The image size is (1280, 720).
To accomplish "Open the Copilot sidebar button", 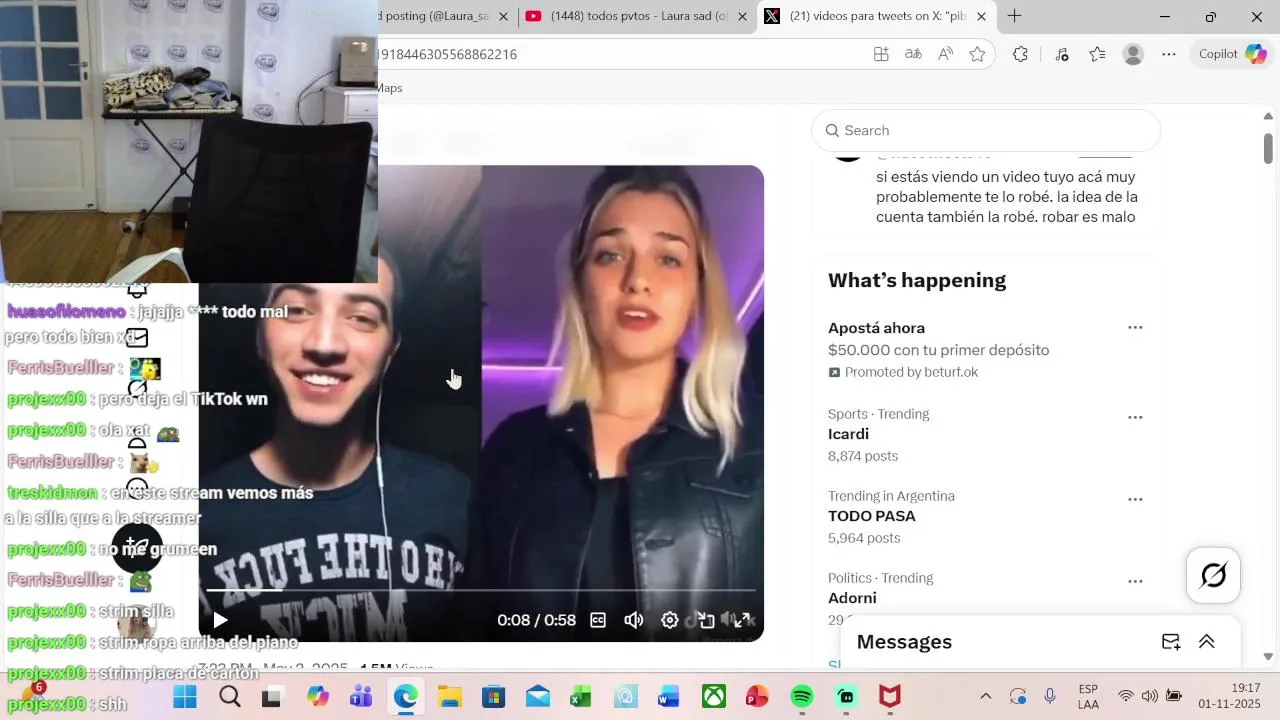I will (1233, 54).
